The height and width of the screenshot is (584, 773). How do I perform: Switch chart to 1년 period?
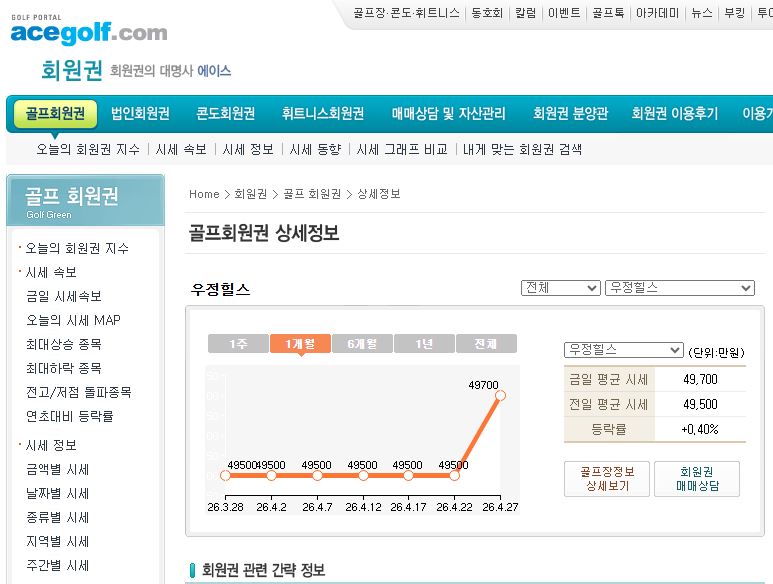pyautogui.click(x=424, y=344)
